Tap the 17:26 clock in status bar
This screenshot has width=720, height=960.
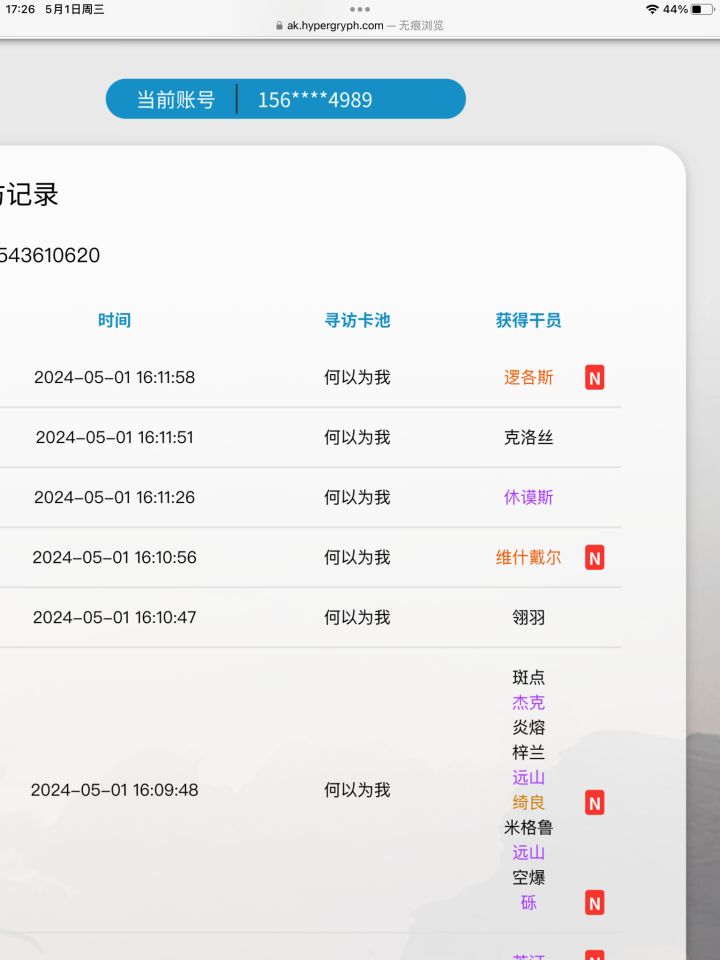pos(20,9)
